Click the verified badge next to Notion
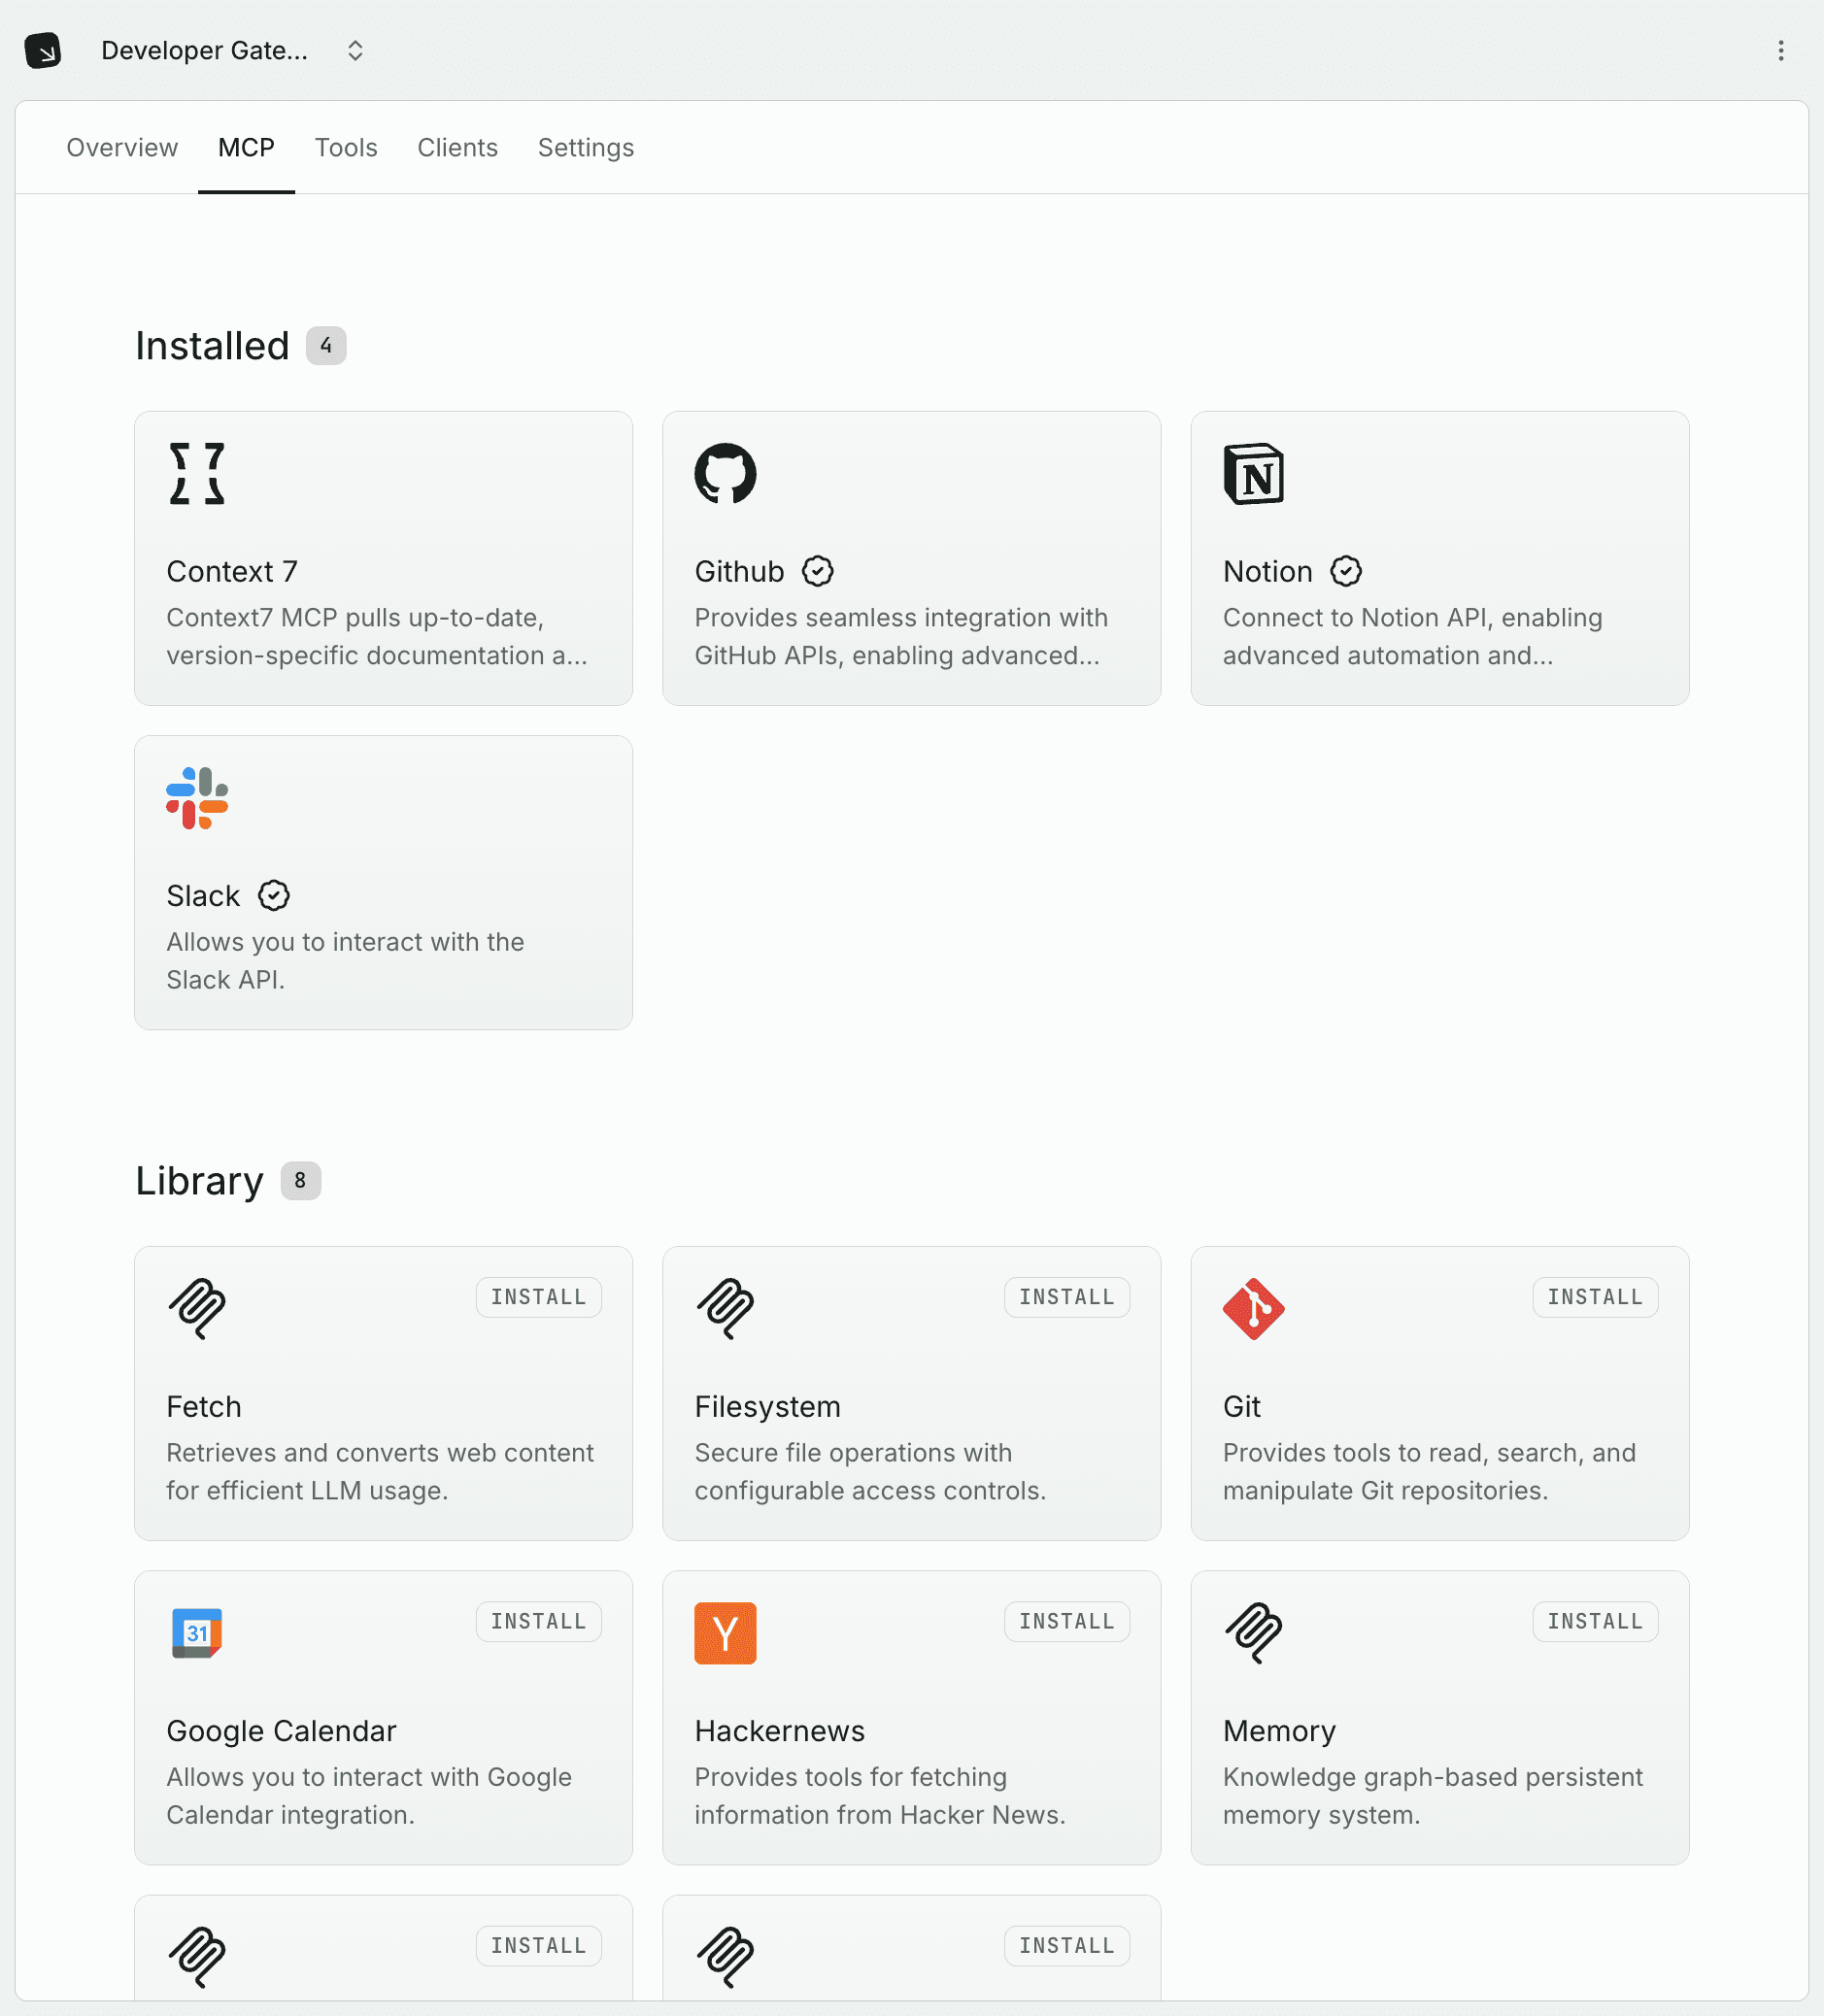 1346,571
